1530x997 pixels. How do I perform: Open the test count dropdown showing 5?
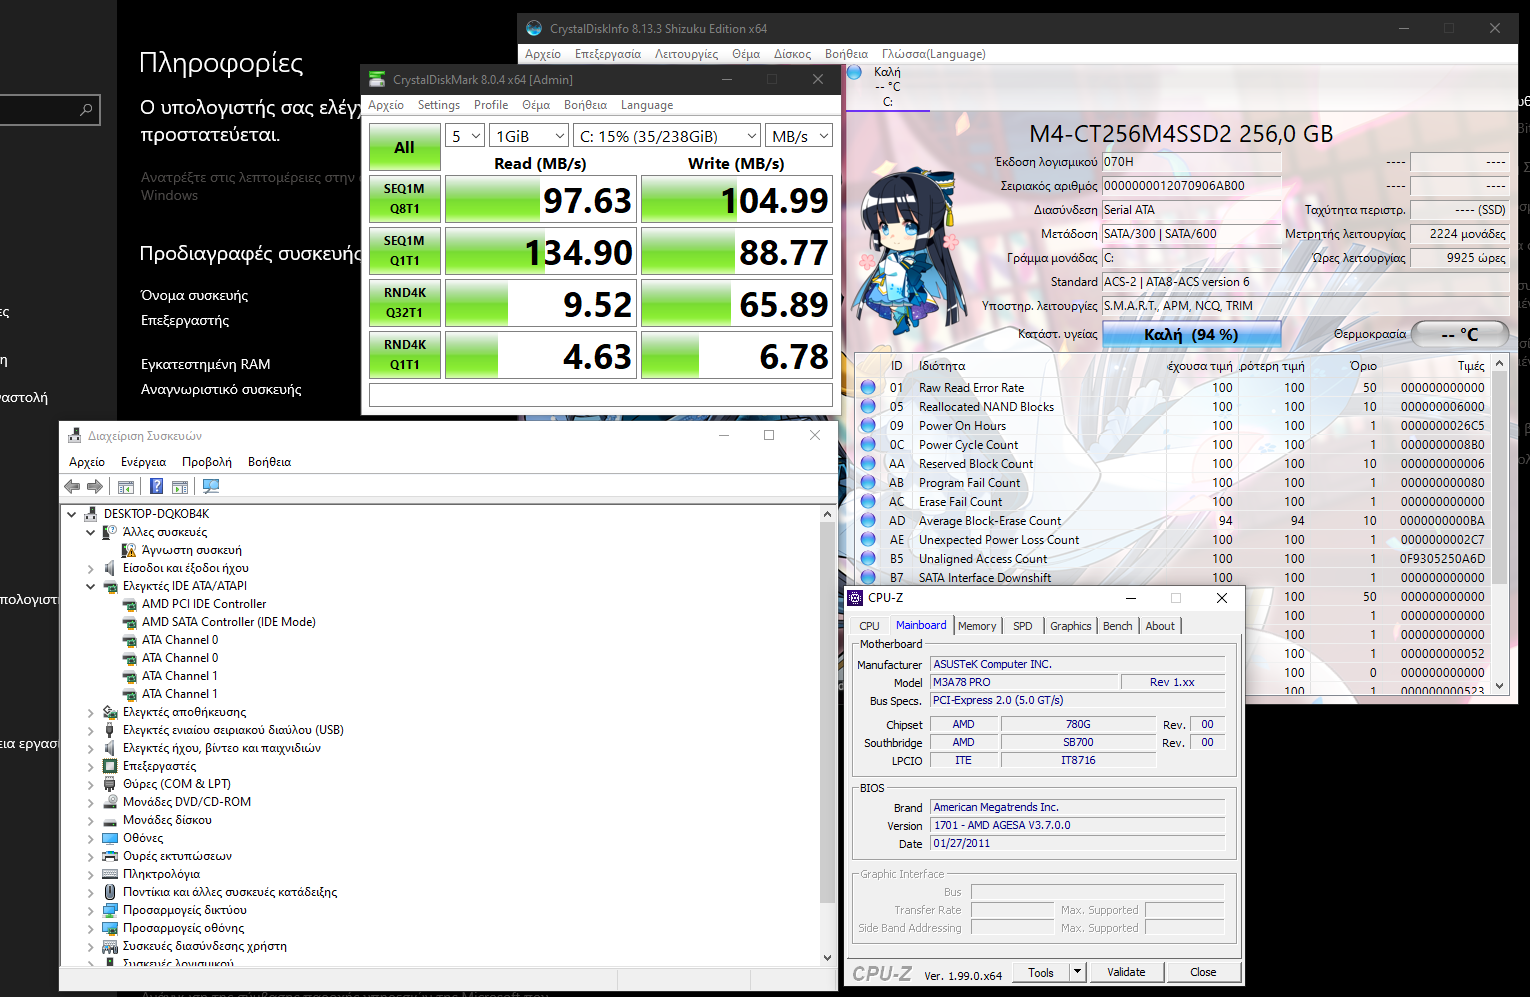464,136
